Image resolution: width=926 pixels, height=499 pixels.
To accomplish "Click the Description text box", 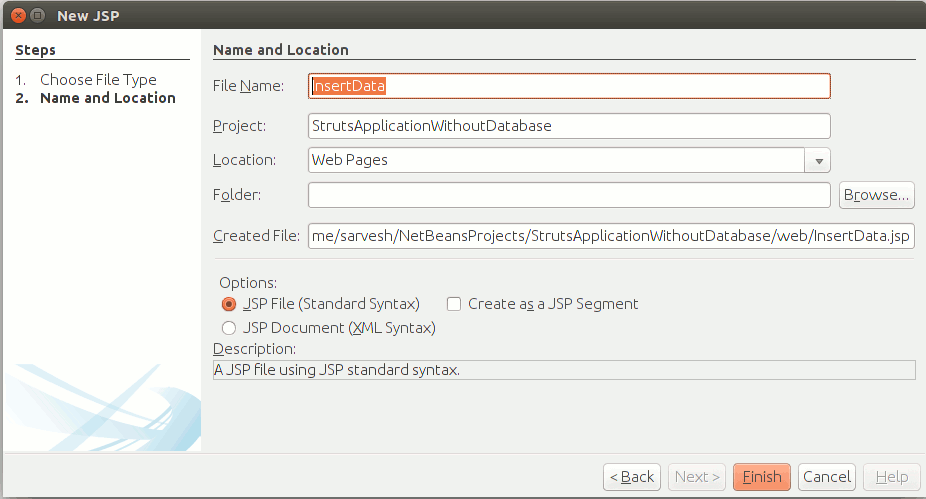I will pos(564,370).
